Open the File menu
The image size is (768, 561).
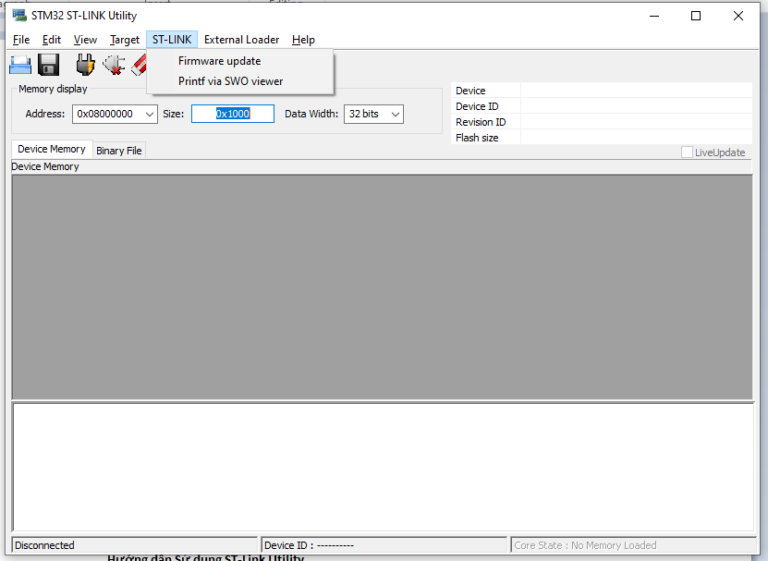pyautogui.click(x=21, y=40)
